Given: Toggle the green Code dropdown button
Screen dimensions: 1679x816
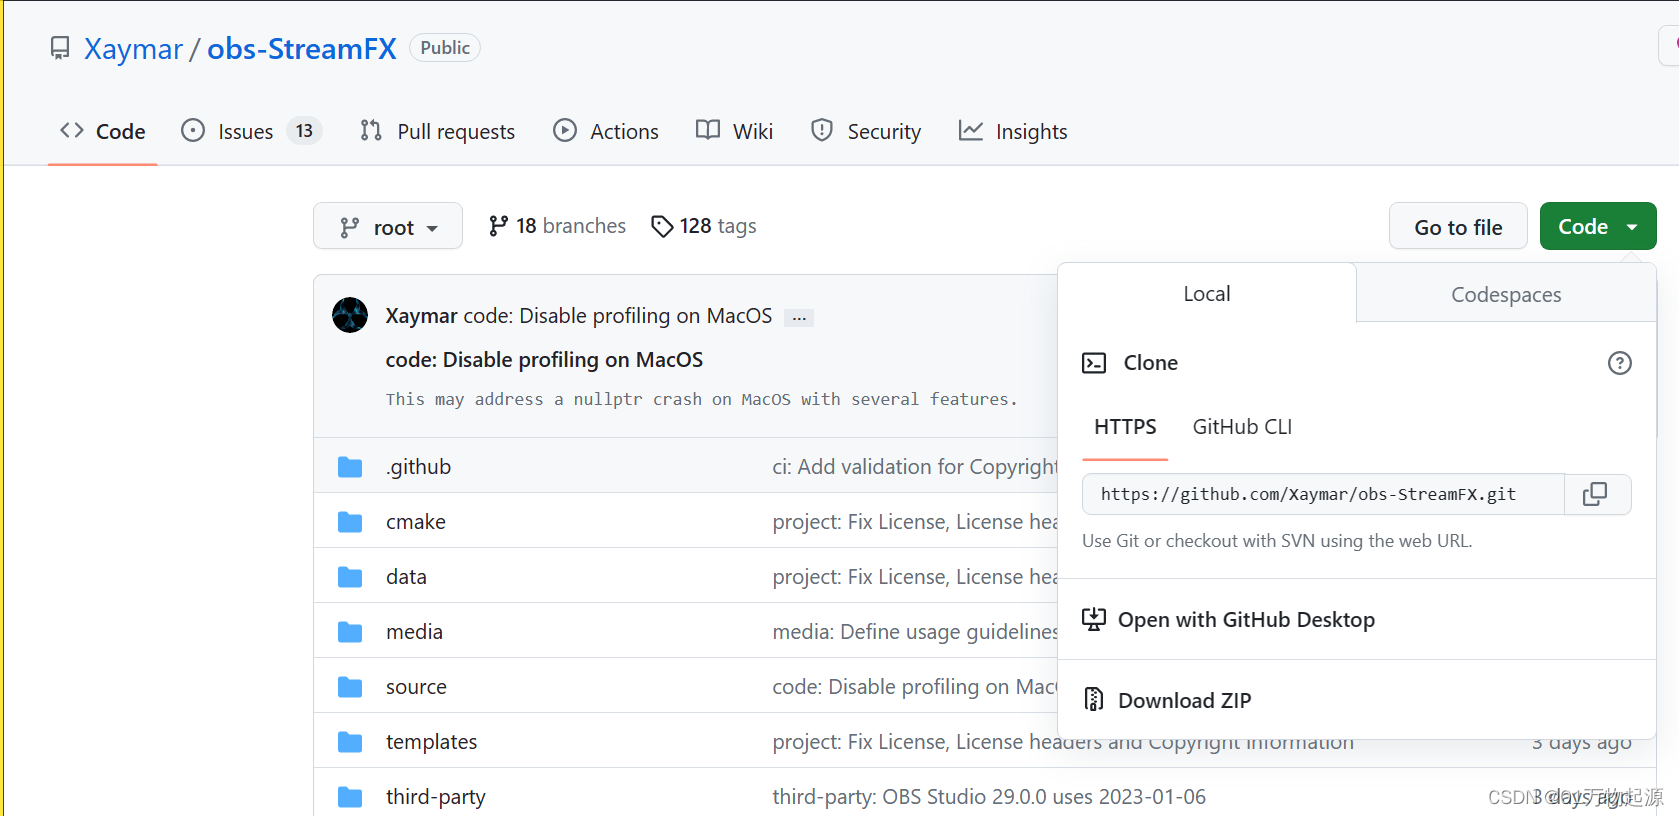Looking at the screenshot, I should (x=1598, y=226).
